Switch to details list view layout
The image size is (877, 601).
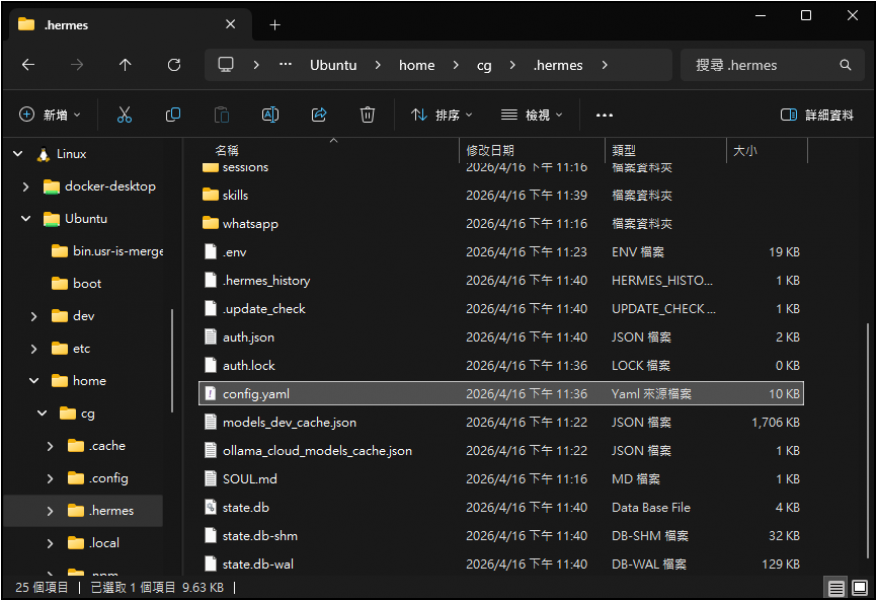(836, 588)
